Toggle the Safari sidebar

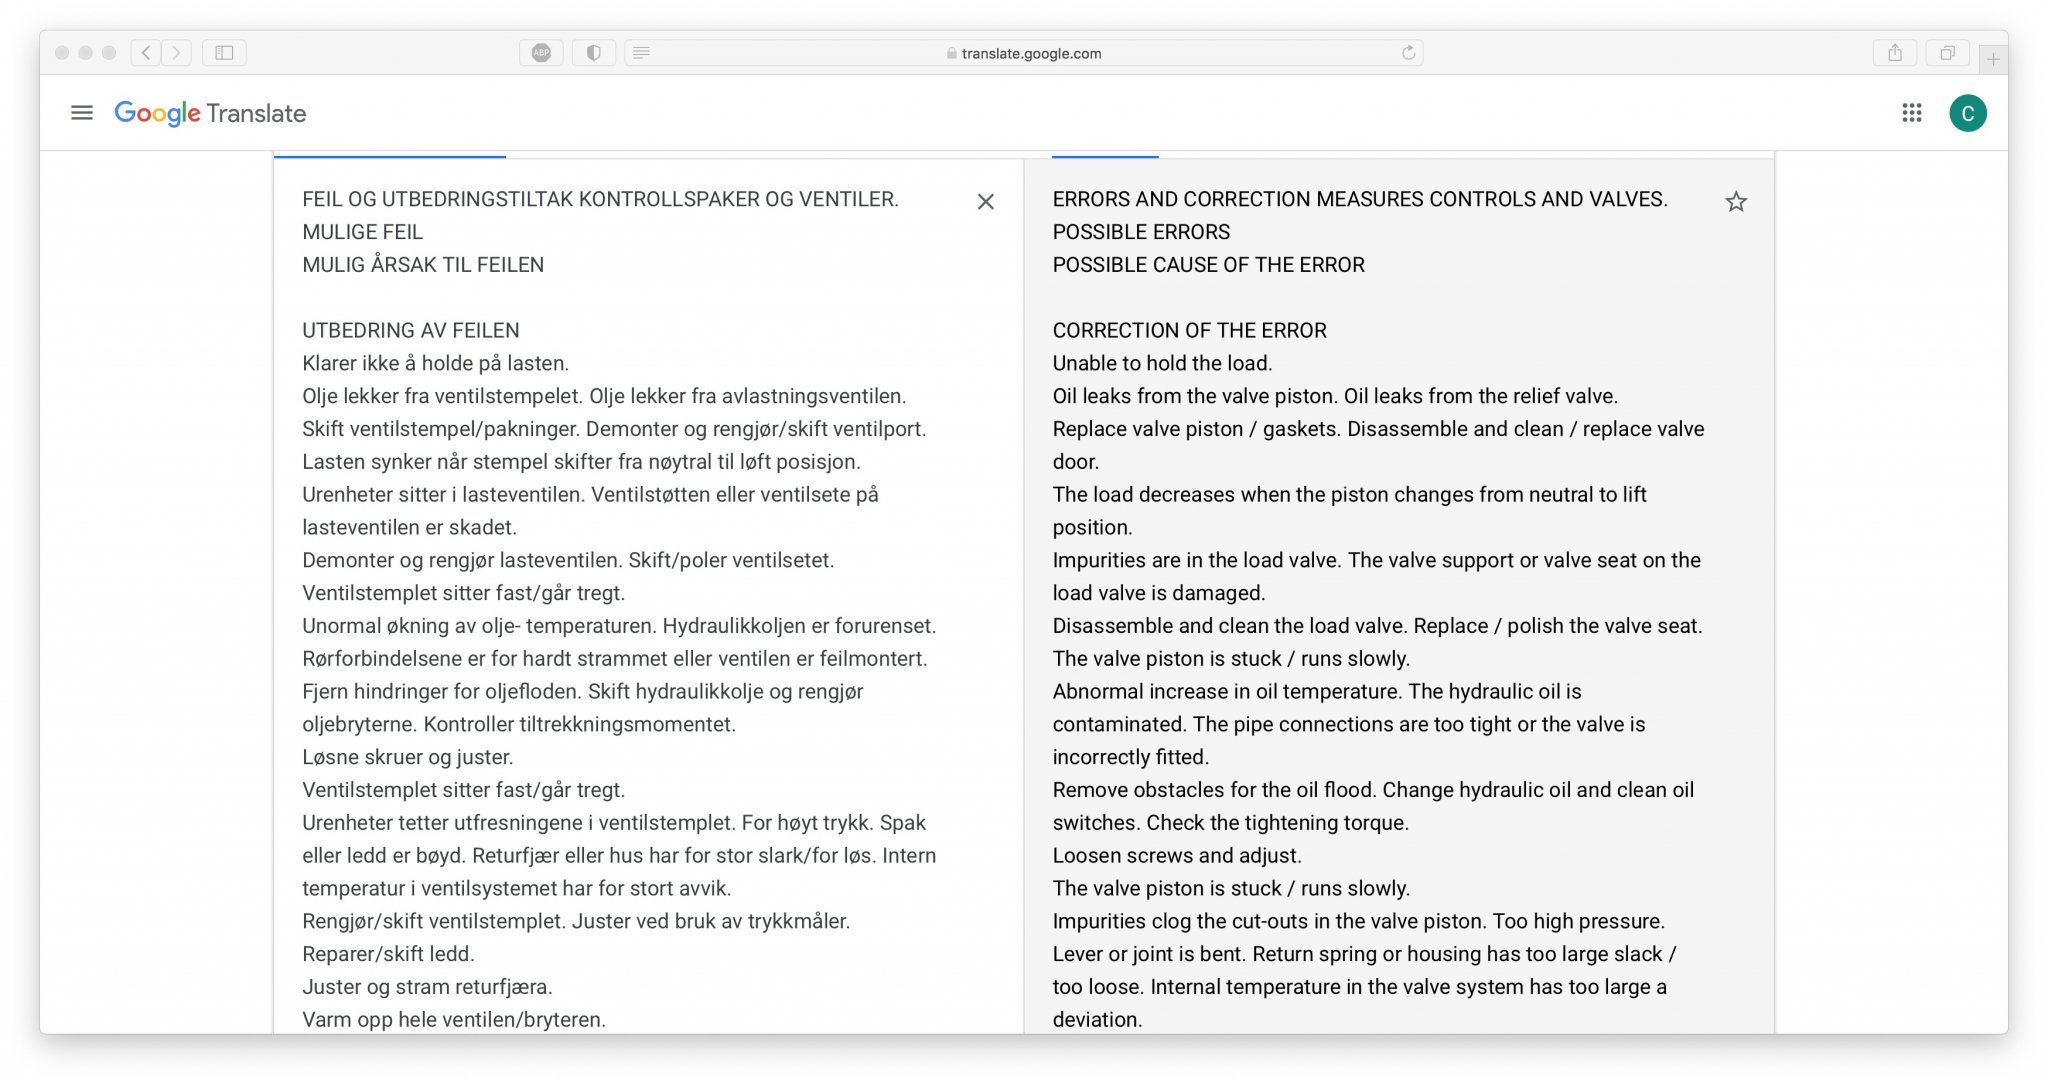tap(224, 53)
